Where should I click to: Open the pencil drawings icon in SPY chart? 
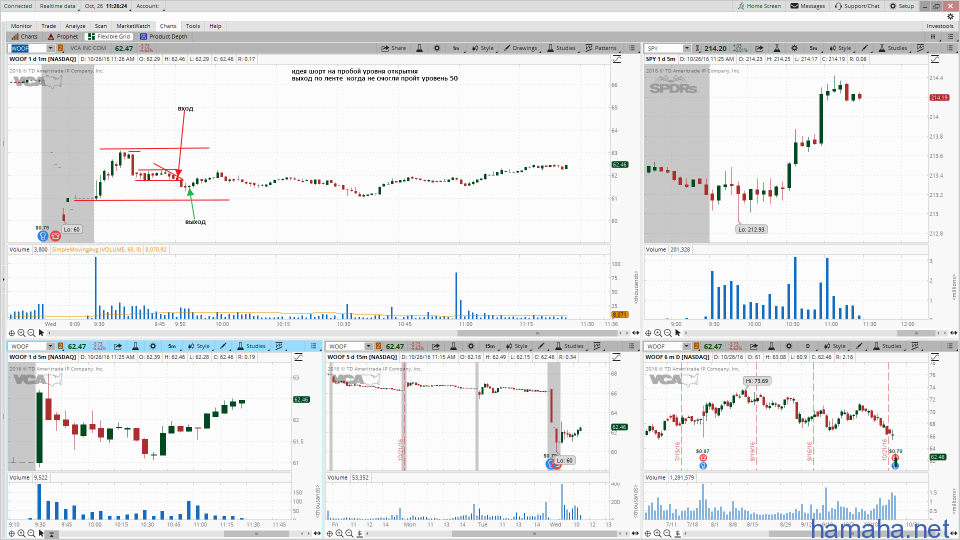tap(864, 48)
